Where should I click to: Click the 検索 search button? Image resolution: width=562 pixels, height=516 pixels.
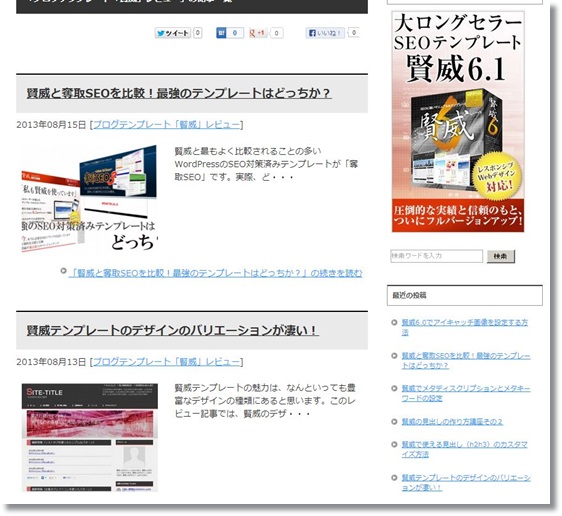[x=501, y=256]
